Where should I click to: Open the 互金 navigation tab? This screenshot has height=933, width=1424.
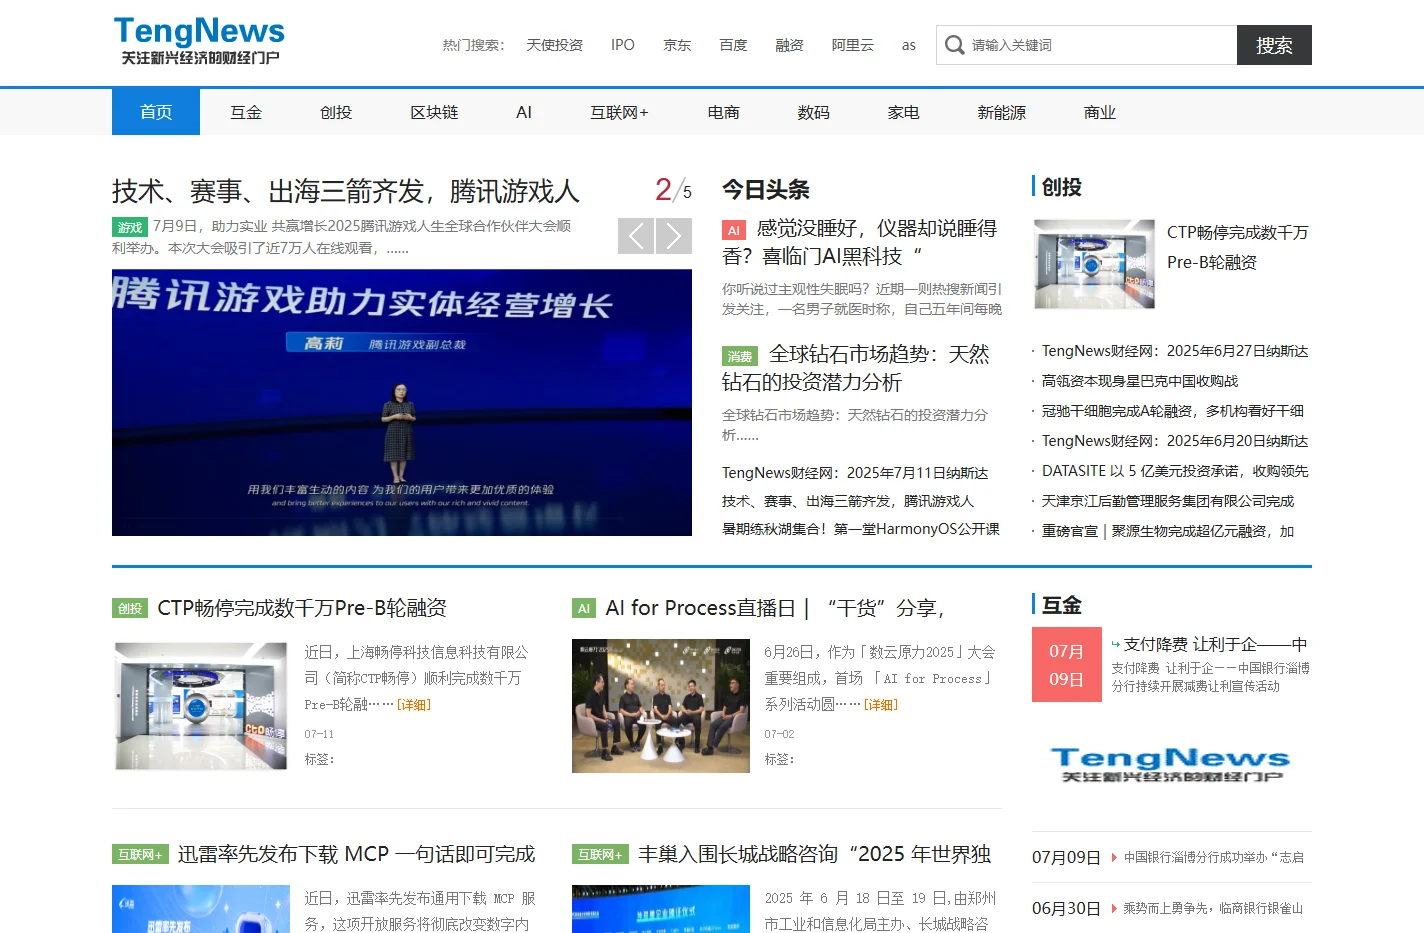point(246,112)
